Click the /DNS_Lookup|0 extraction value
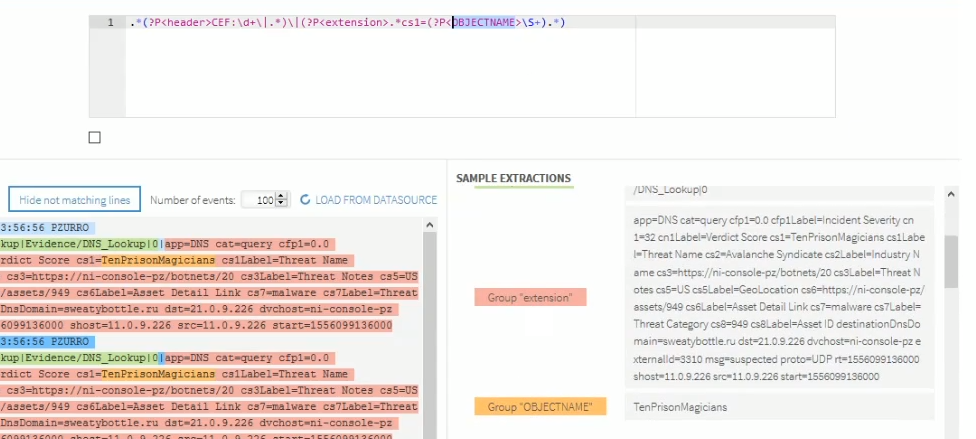 pyautogui.click(x=670, y=190)
